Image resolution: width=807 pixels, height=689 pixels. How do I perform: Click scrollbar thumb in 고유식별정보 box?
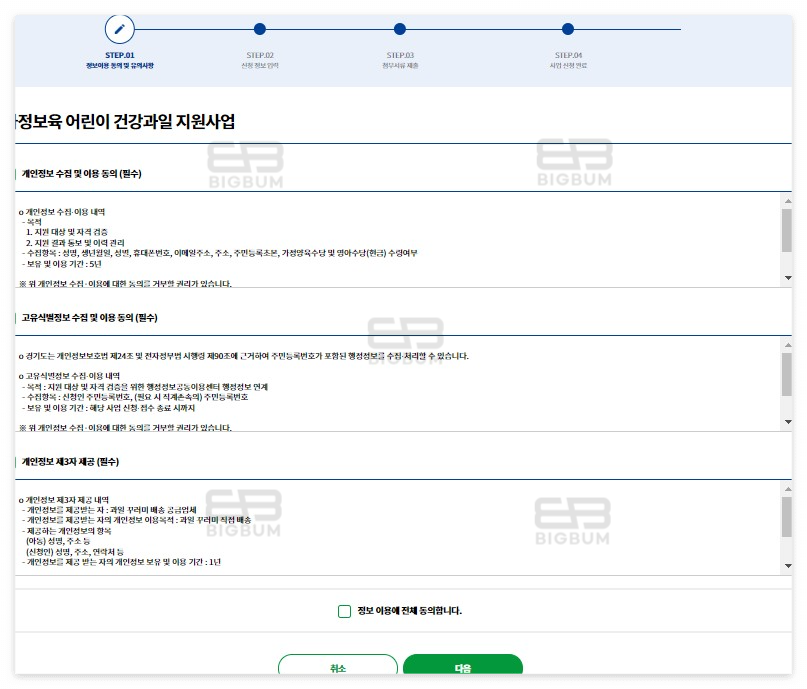[786, 374]
